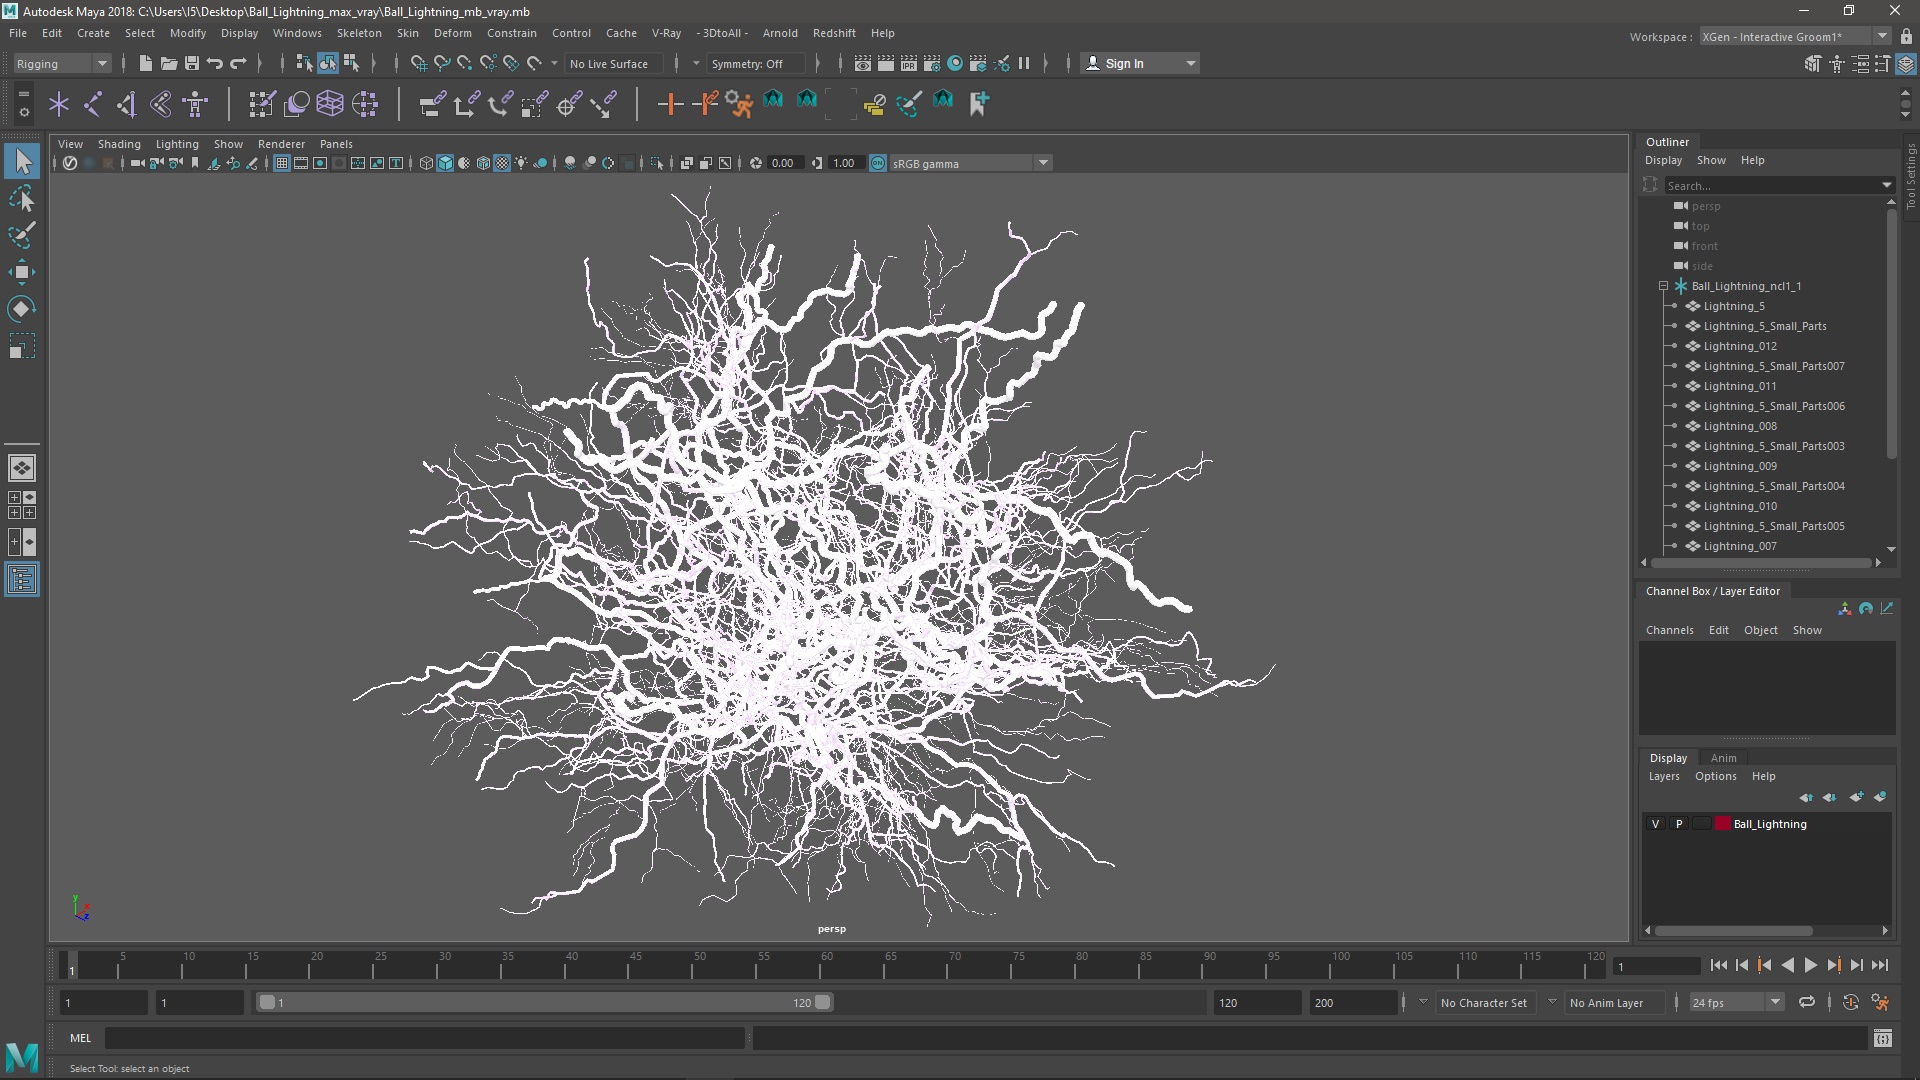Viewport: 1920px width, 1080px height.
Task: Click the red Ball_Lightning layer color swatch
Action: tap(1723, 824)
